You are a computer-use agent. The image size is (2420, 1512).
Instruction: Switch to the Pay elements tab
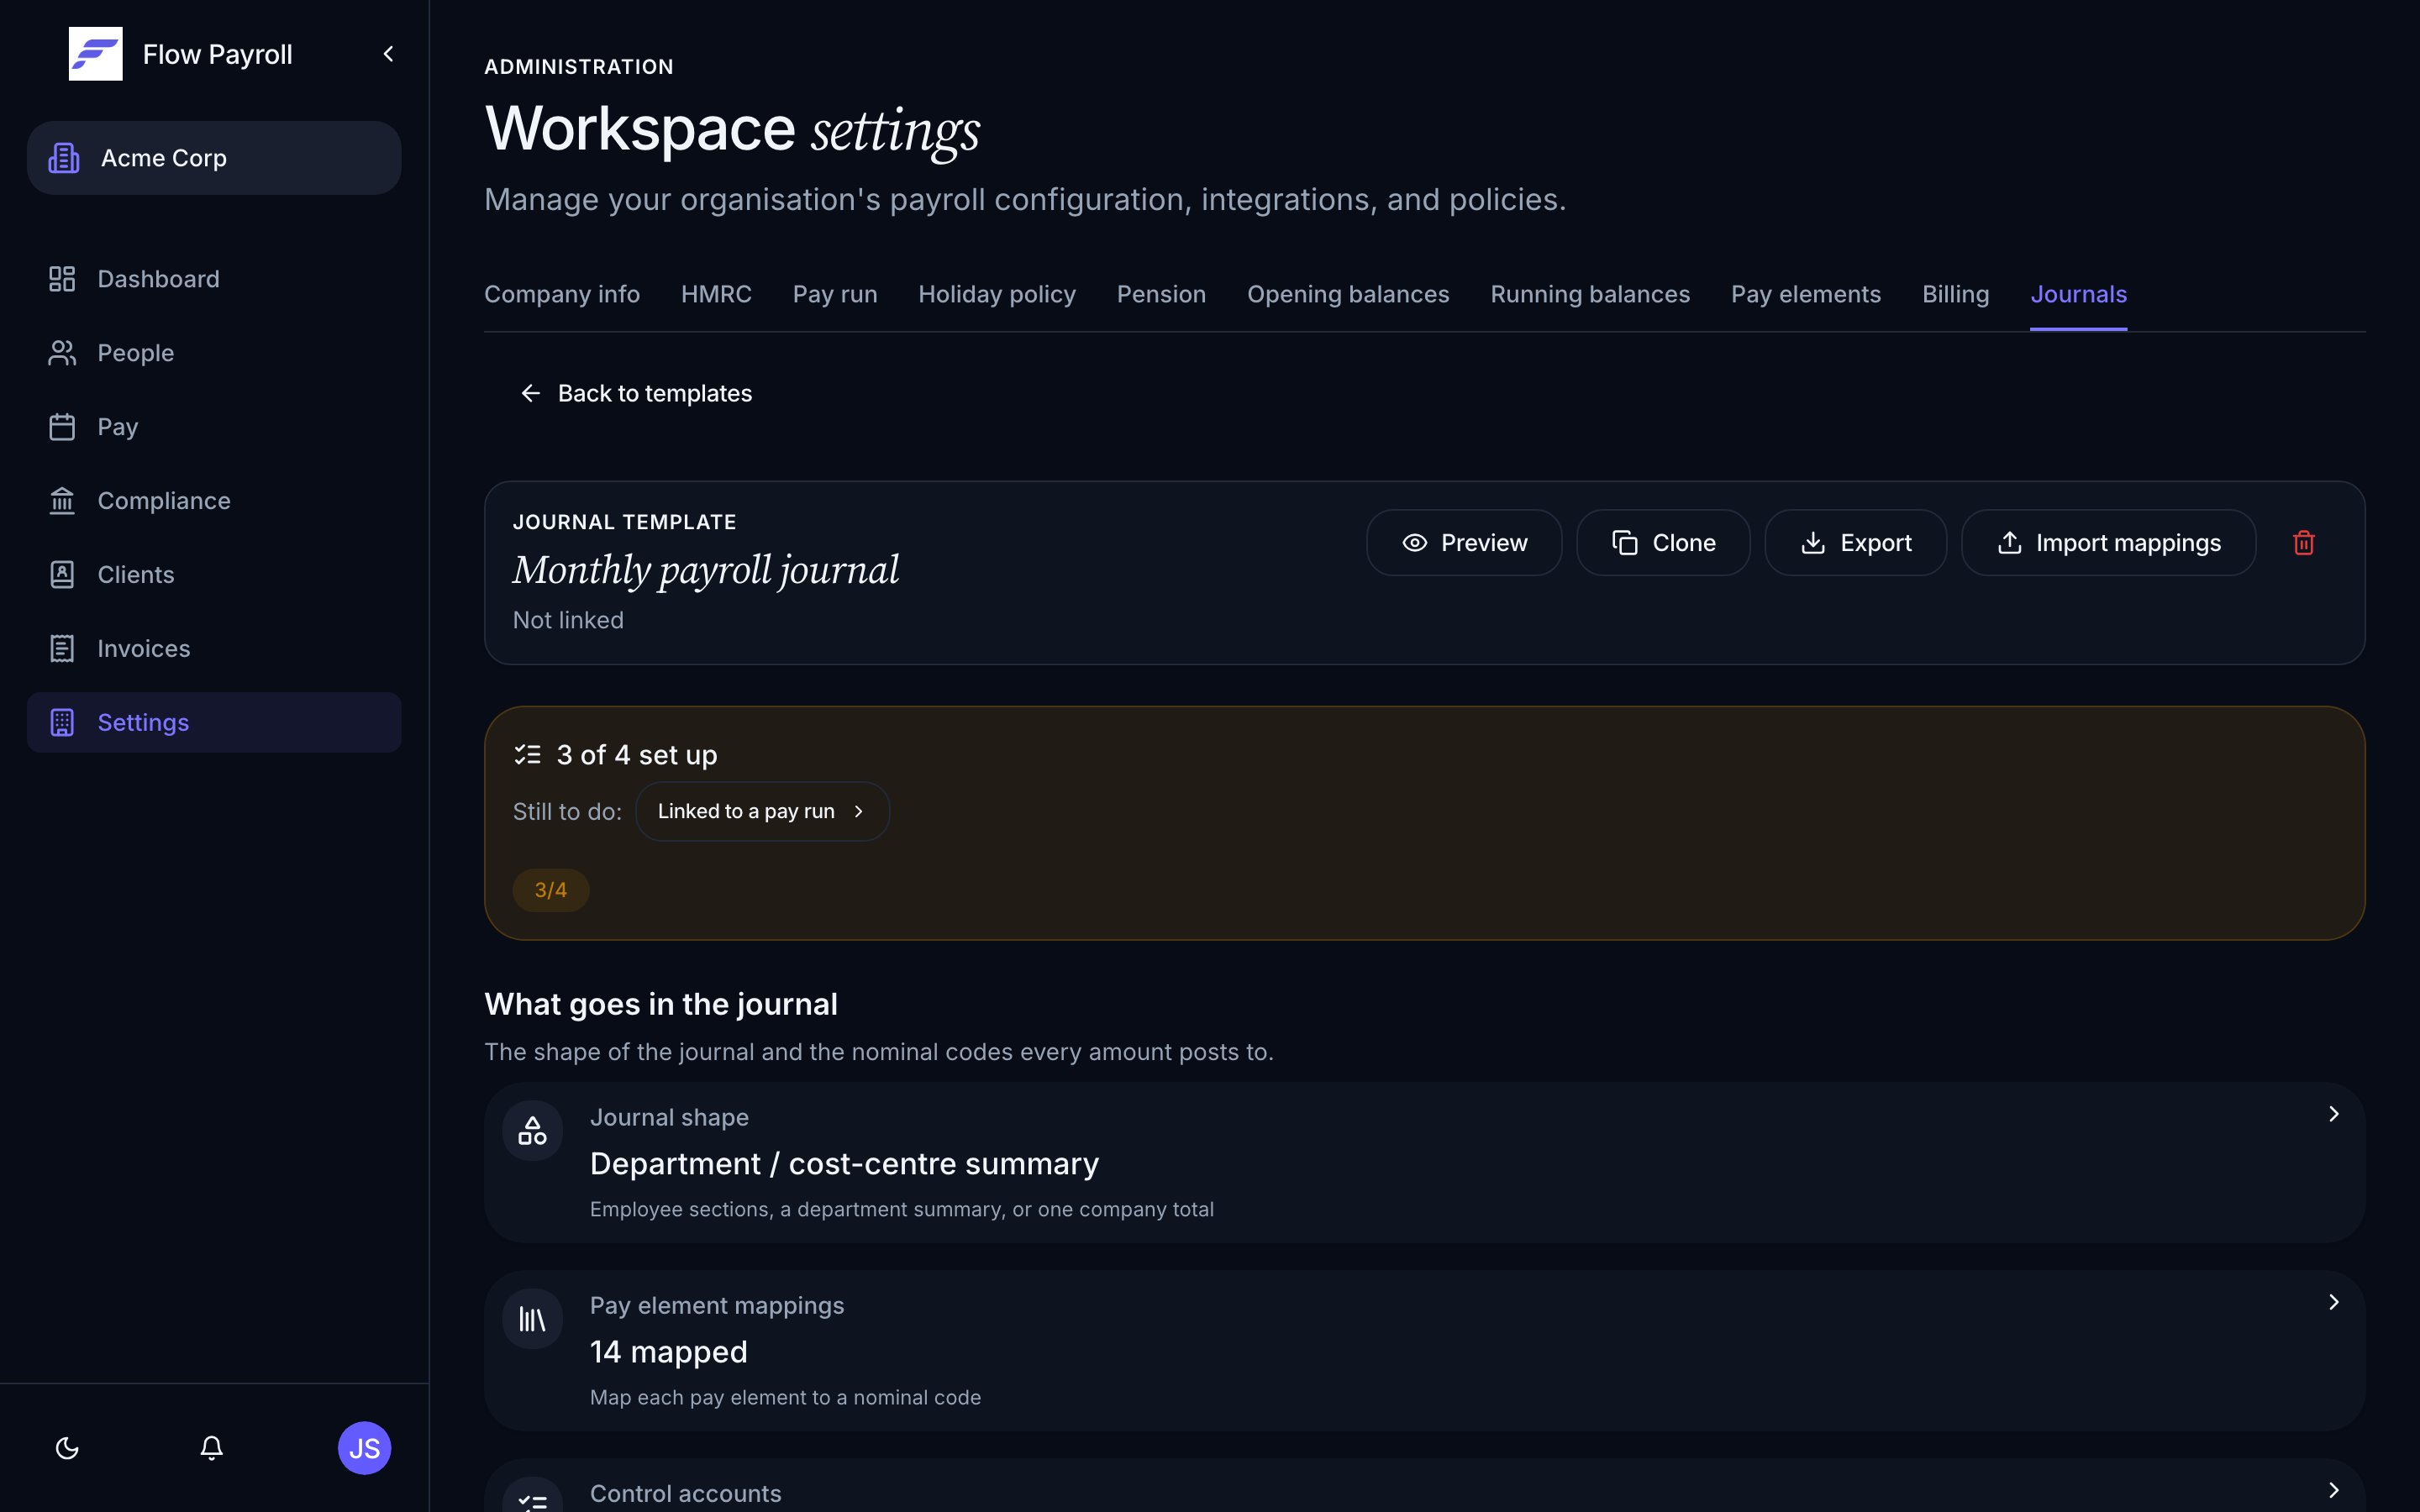click(x=1806, y=294)
